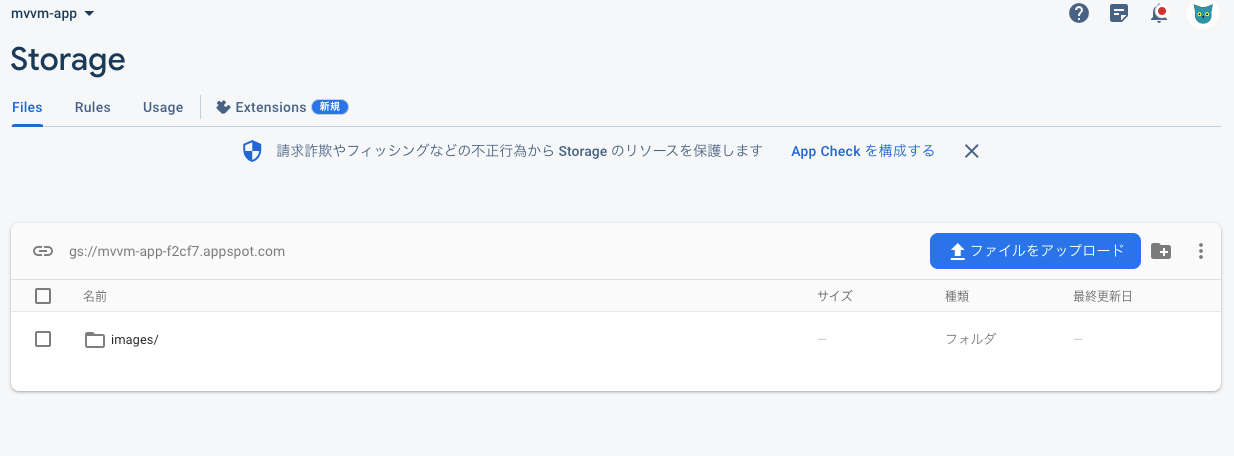1234x456 pixels.
Task: Switch to the Rules tab
Action: [92, 107]
